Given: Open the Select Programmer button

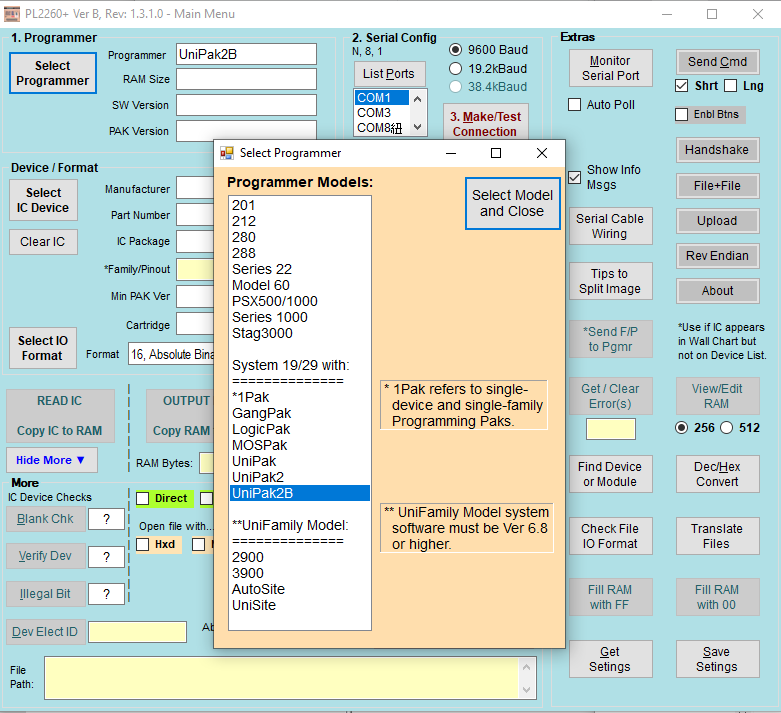Looking at the screenshot, I should (52, 73).
